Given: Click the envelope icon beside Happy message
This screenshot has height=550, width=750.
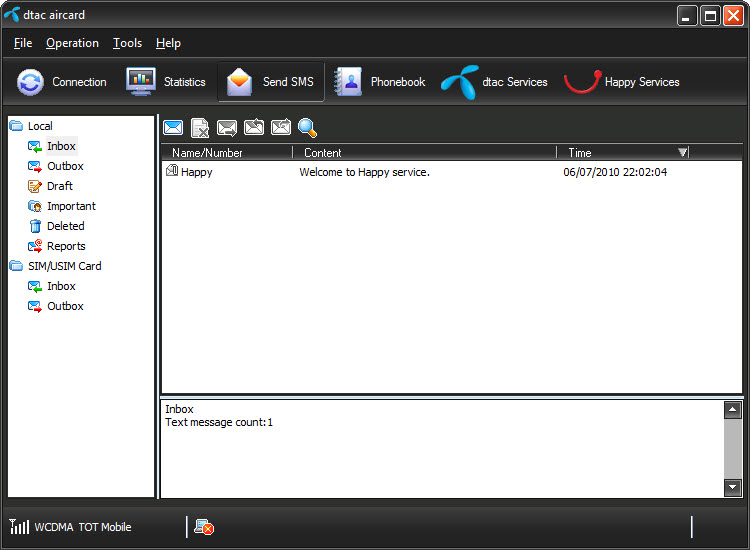Looking at the screenshot, I should pyautogui.click(x=172, y=170).
